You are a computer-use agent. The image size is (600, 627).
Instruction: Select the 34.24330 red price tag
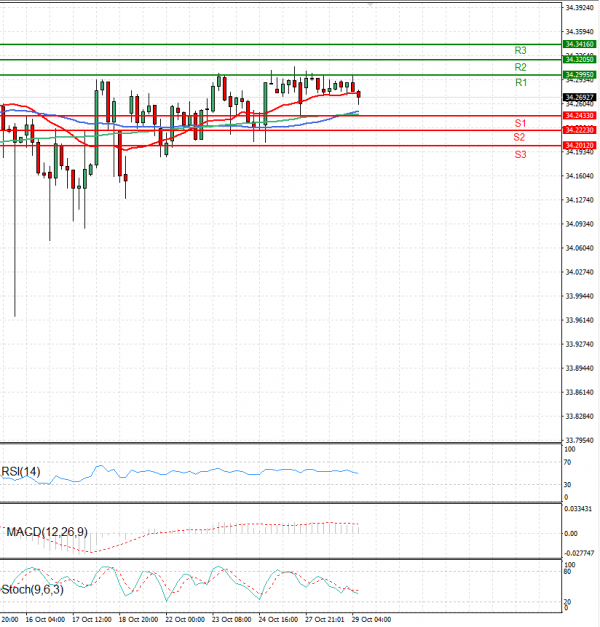[x=580, y=116]
